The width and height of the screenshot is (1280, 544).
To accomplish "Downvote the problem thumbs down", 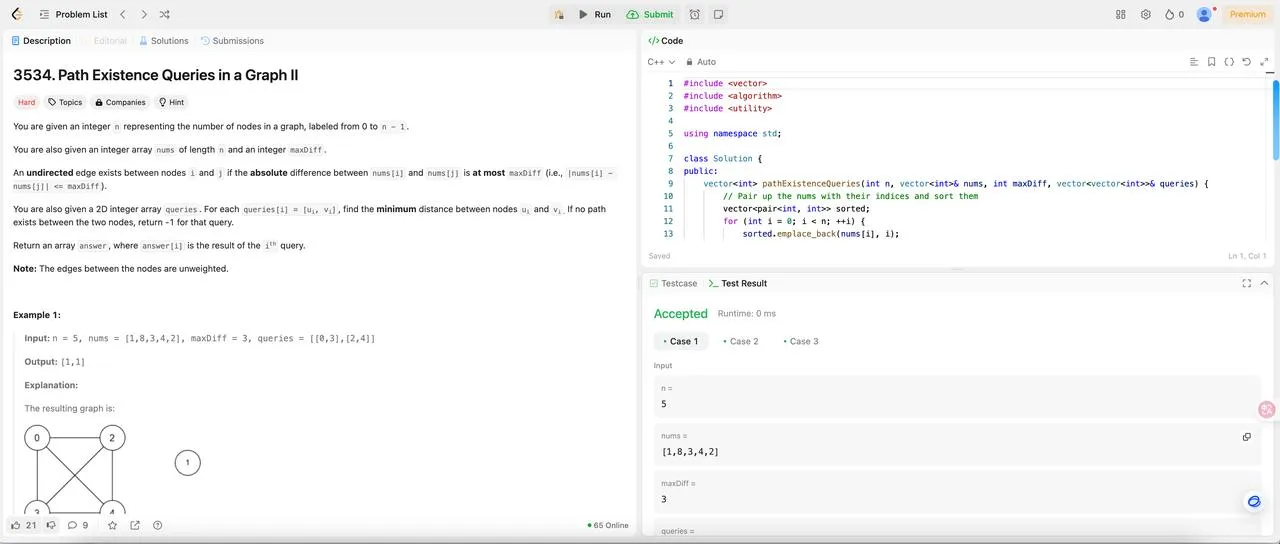I will (51, 525).
